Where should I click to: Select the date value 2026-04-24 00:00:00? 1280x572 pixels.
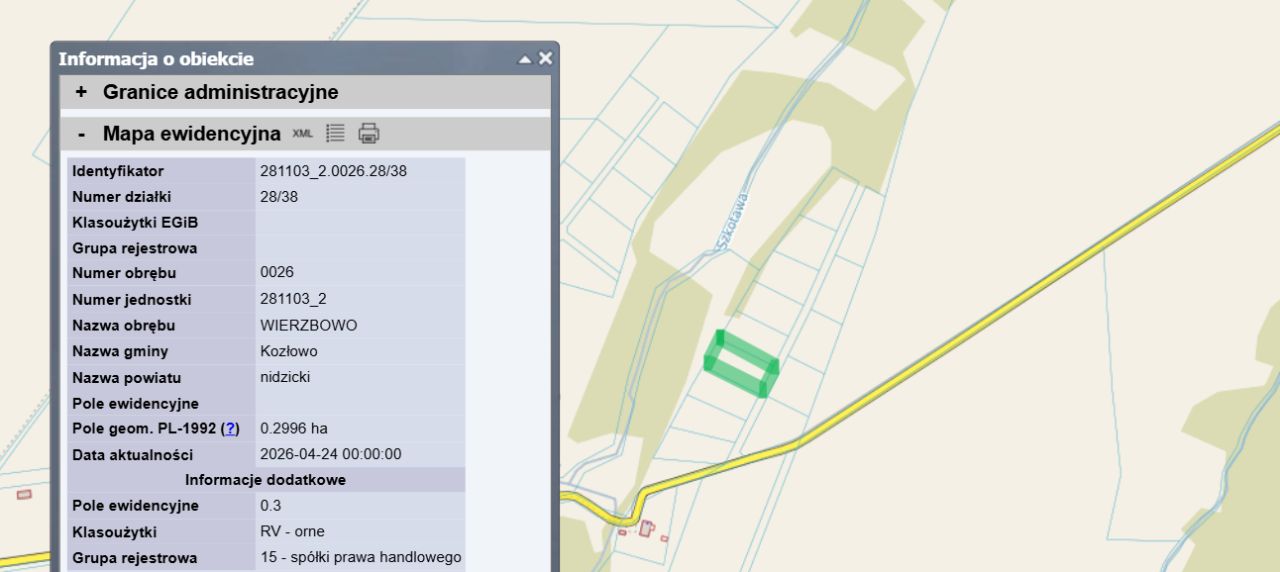tap(331, 454)
